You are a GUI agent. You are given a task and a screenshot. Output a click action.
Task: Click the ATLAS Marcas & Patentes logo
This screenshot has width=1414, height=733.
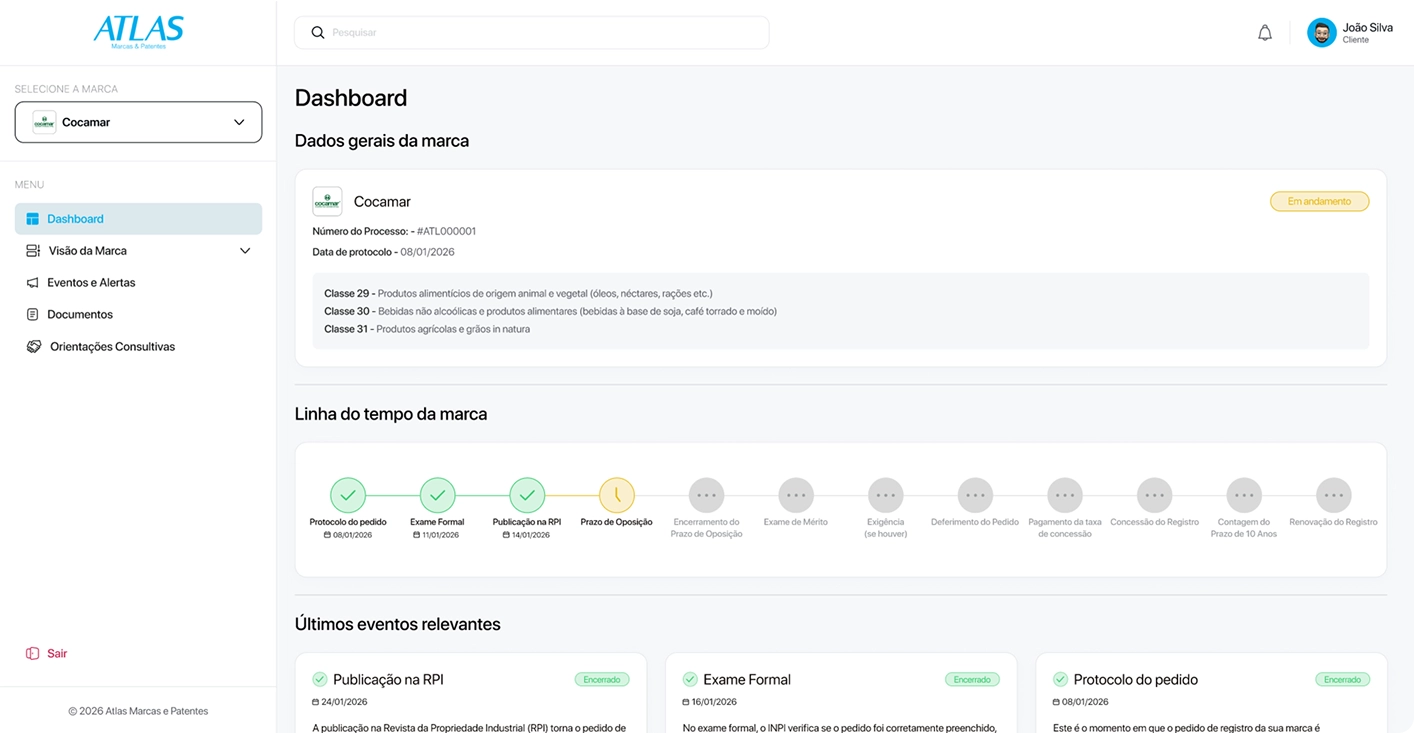138,32
